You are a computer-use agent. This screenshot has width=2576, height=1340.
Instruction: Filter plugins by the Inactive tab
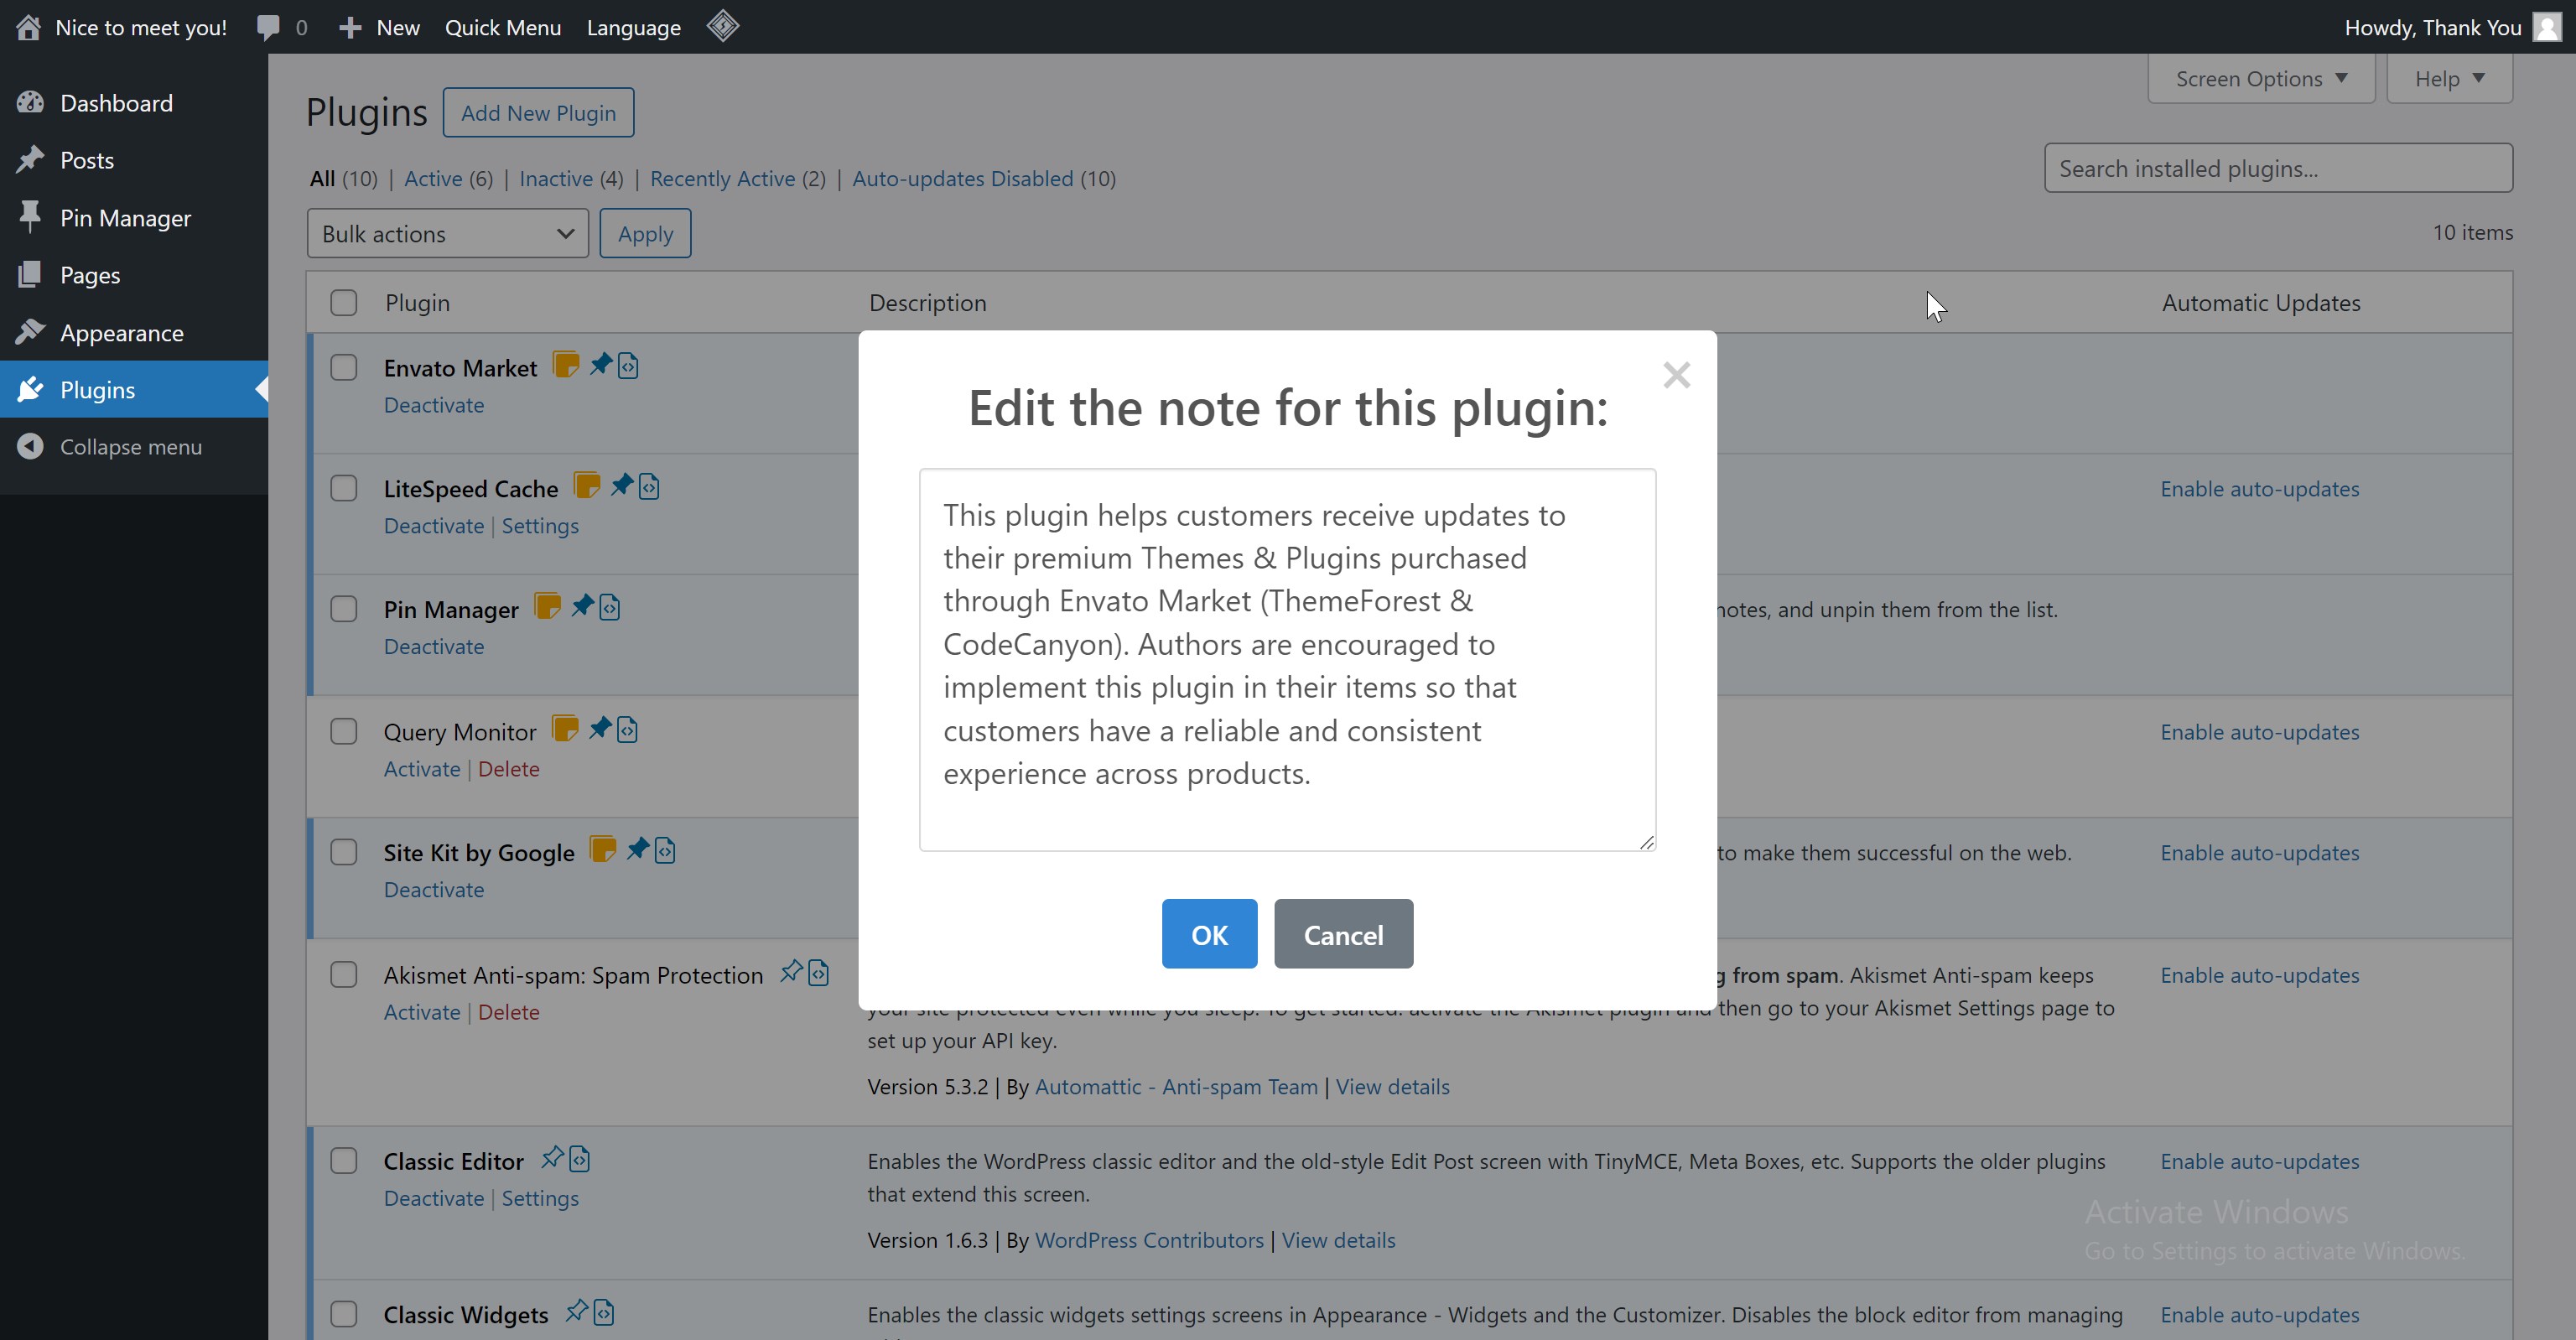[556, 179]
